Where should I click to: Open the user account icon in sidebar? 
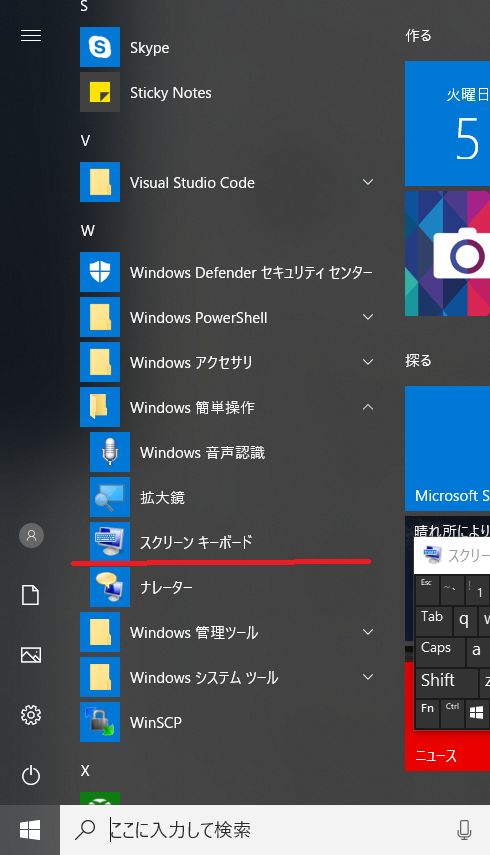click(x=31, y=535)
